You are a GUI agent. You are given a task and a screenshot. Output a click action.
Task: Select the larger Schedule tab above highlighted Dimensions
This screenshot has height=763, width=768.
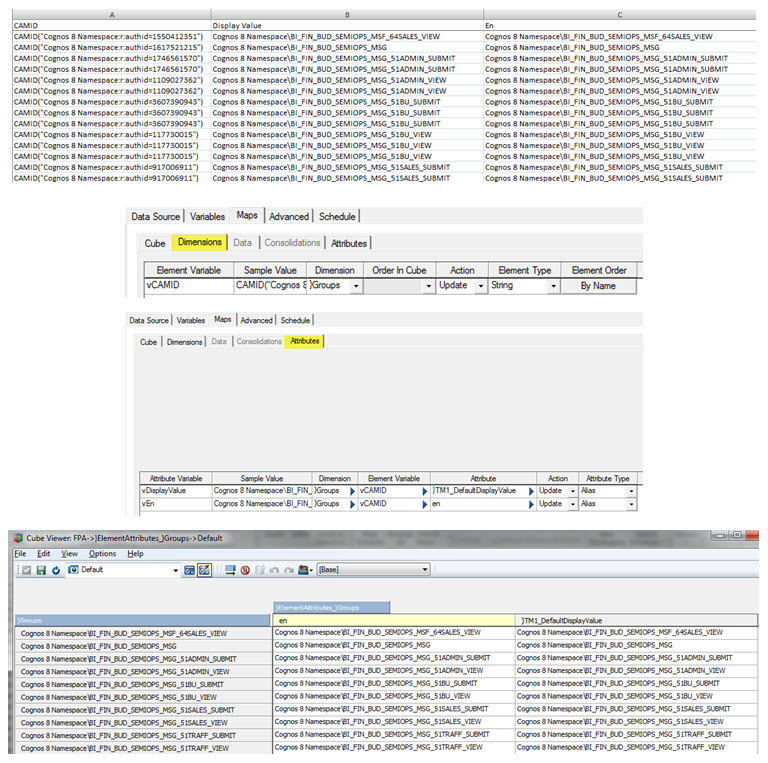pos(337,216)
